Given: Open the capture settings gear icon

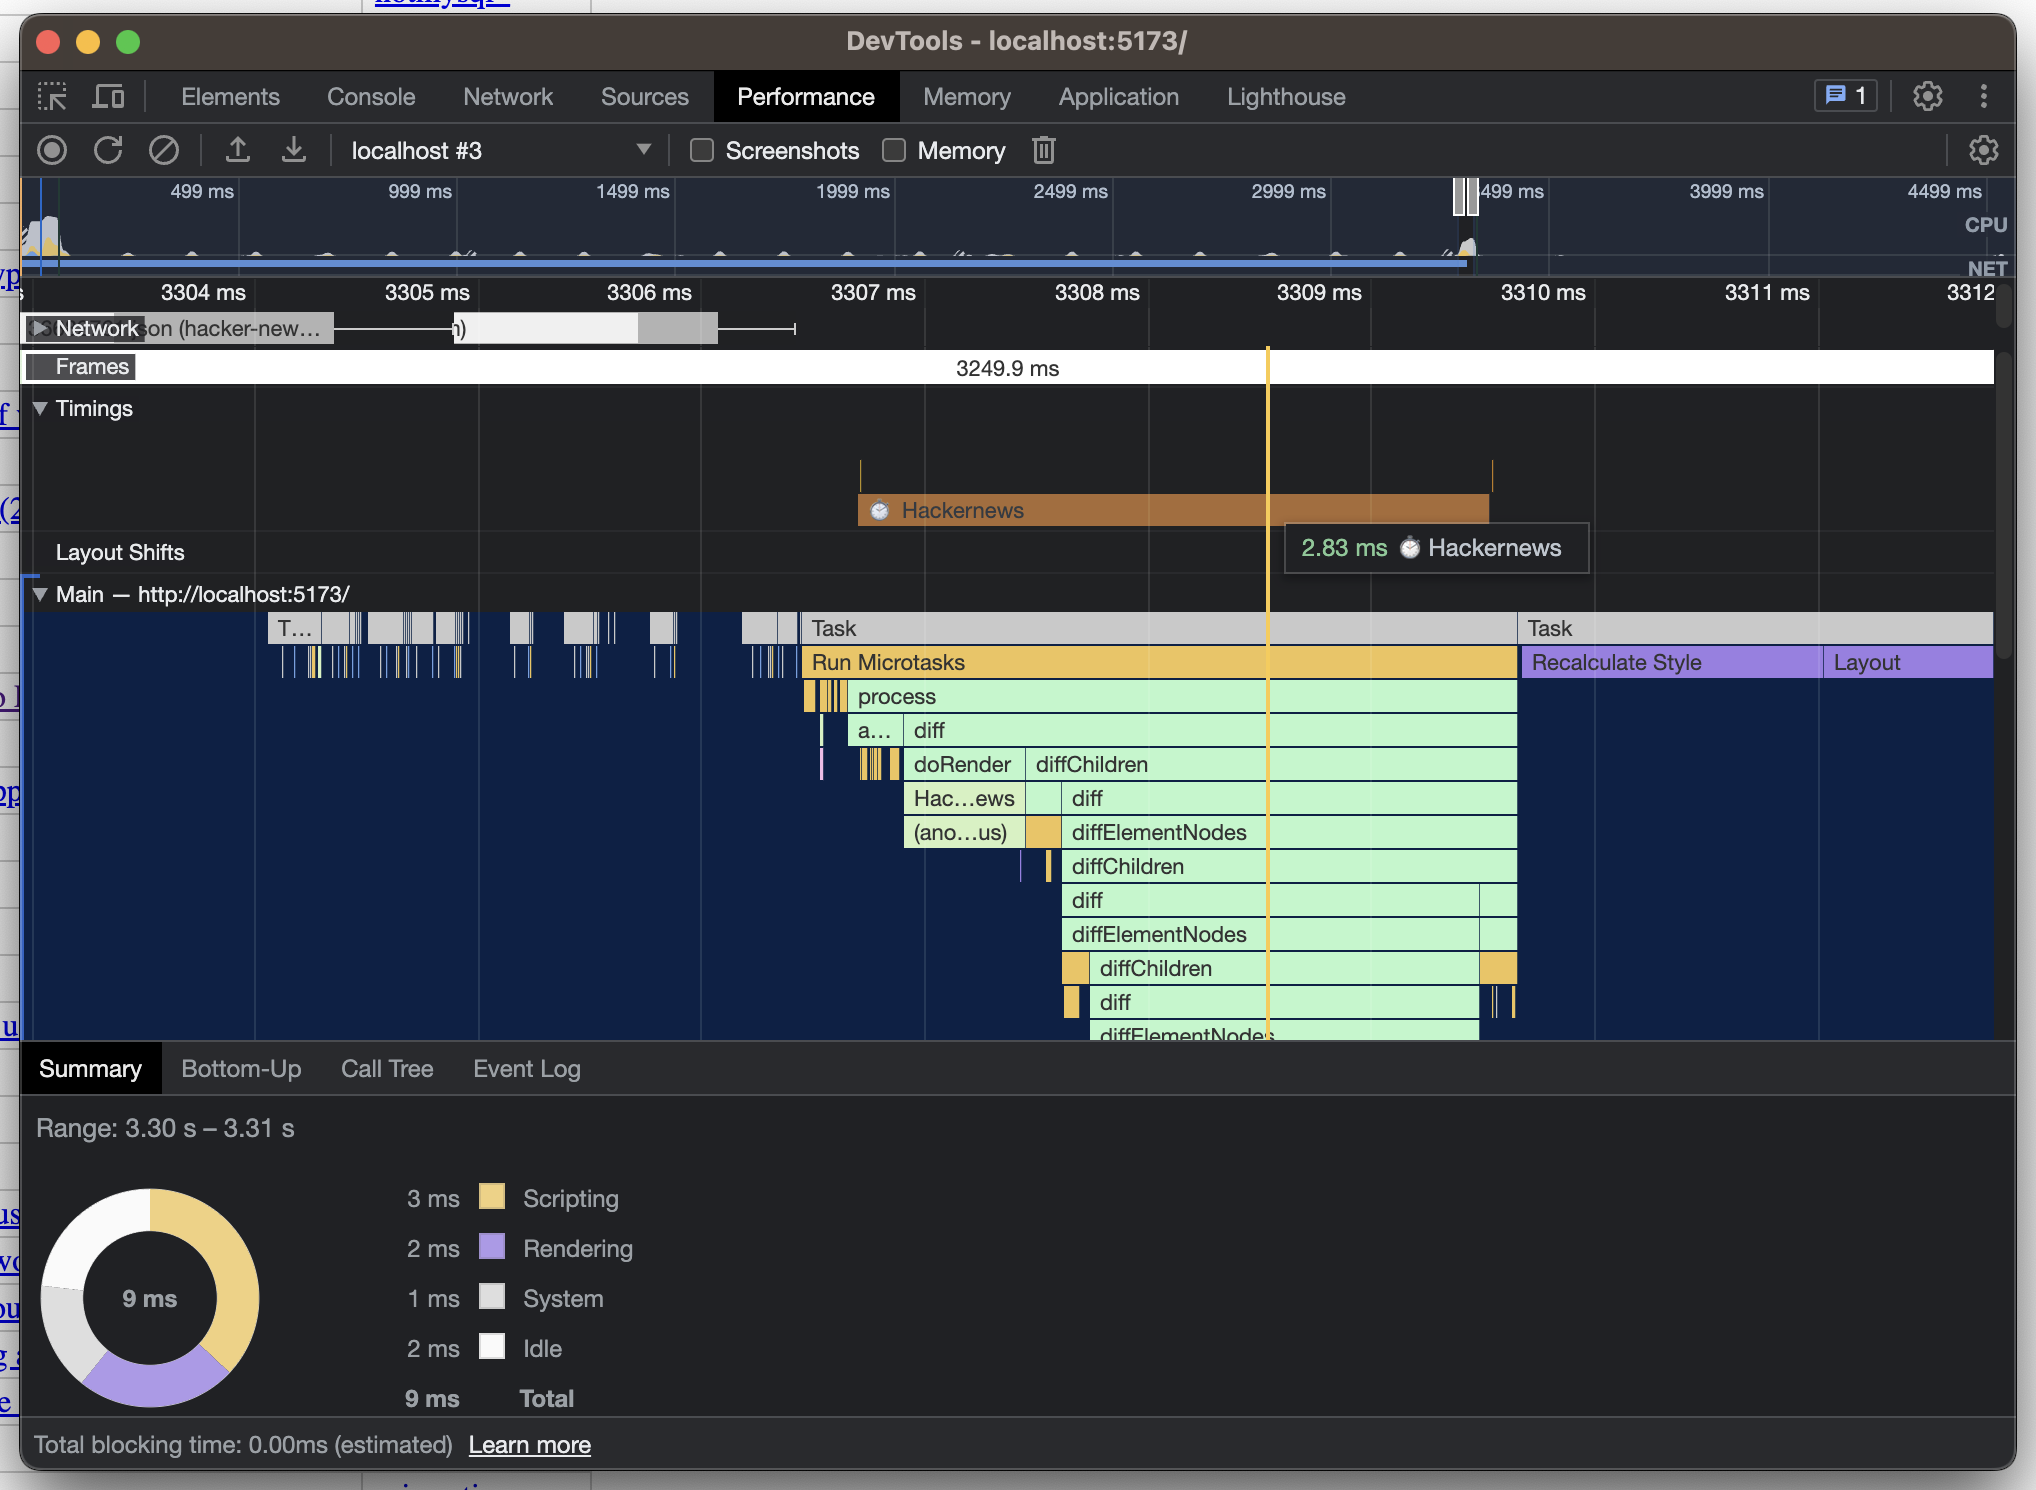Looking at the screenshot, I should click(x=1983, y=151).
